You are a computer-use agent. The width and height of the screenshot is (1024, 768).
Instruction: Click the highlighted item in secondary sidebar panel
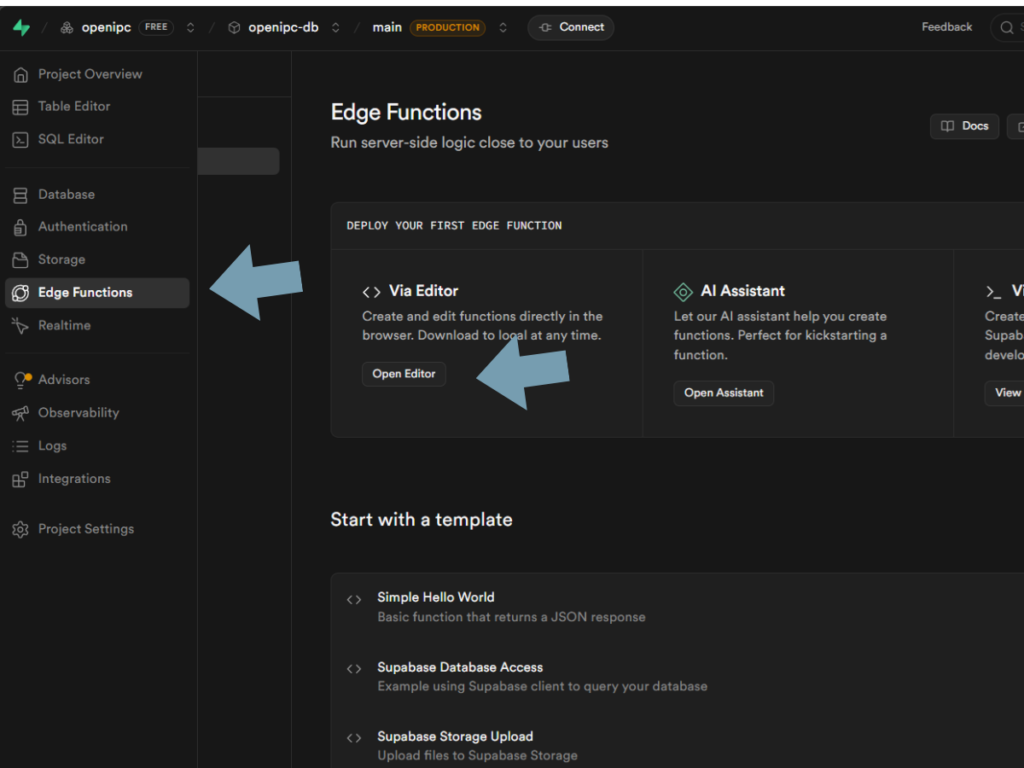pyautogui.click(x=238, y=161)
